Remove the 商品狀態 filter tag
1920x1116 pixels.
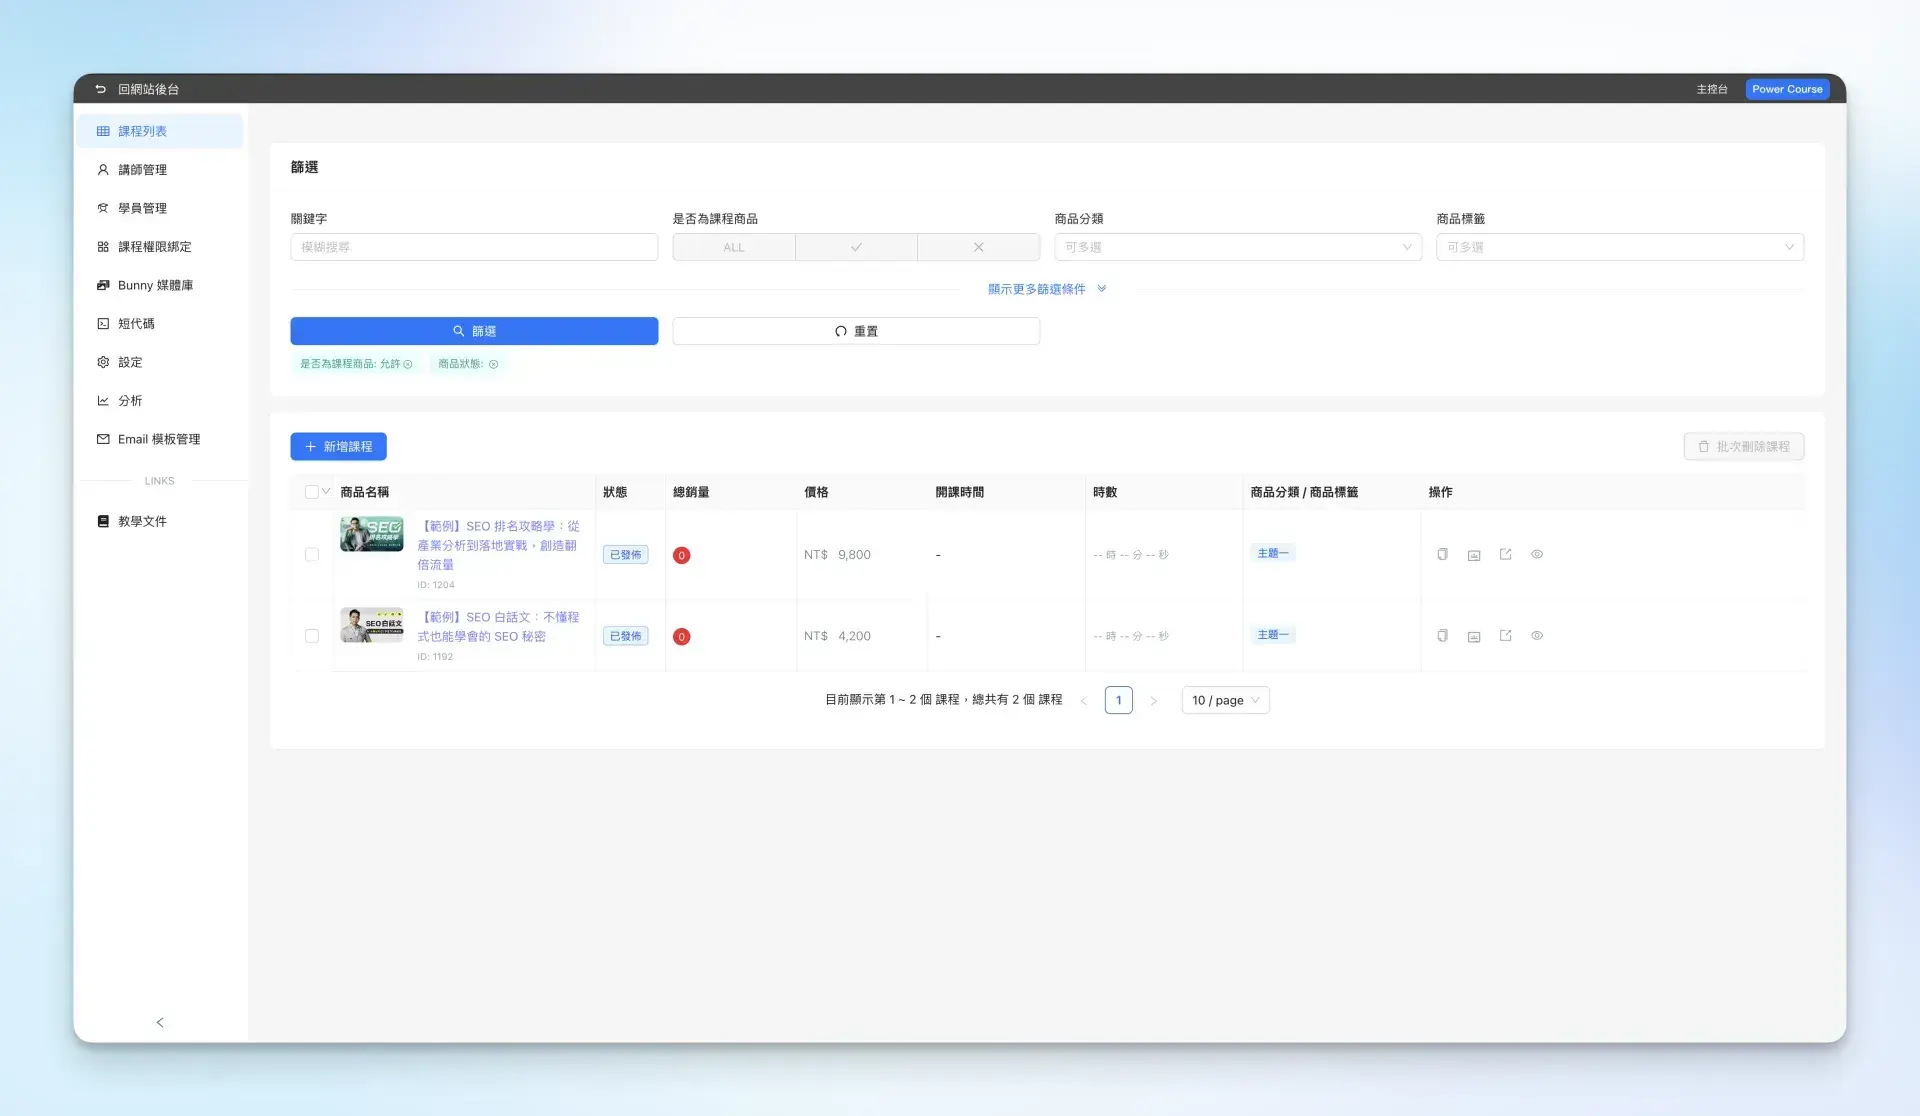pos(493,364)
